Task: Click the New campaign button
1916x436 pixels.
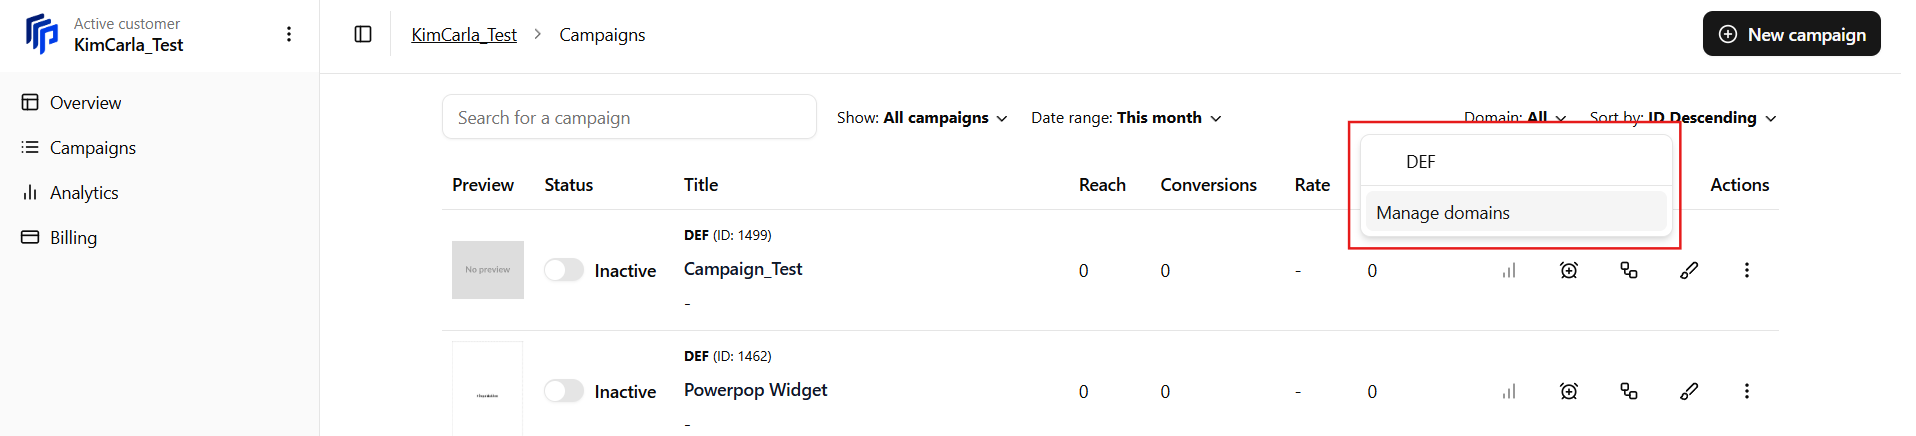Action: coord(1791,35)
